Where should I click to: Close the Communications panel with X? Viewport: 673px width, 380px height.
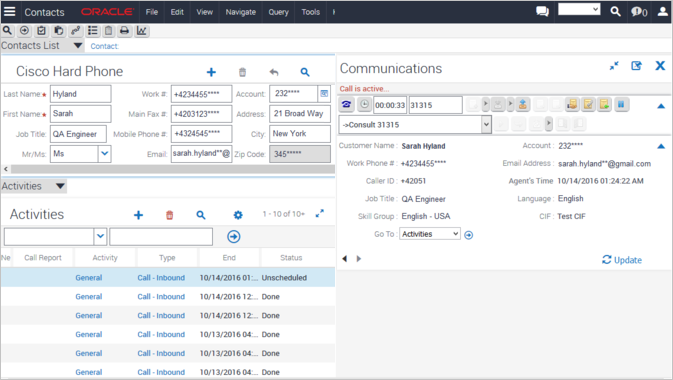click(x=660, y=66)
